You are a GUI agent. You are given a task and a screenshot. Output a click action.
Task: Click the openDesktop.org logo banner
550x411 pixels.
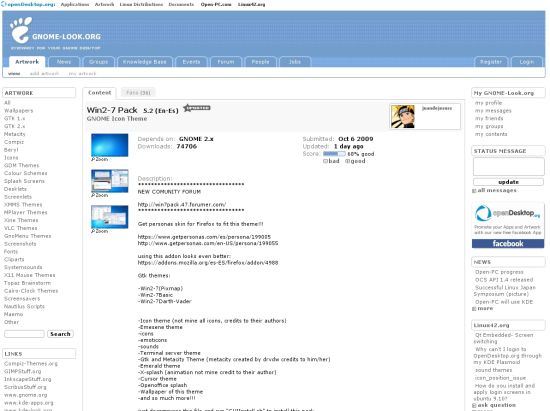click(508, 219)
